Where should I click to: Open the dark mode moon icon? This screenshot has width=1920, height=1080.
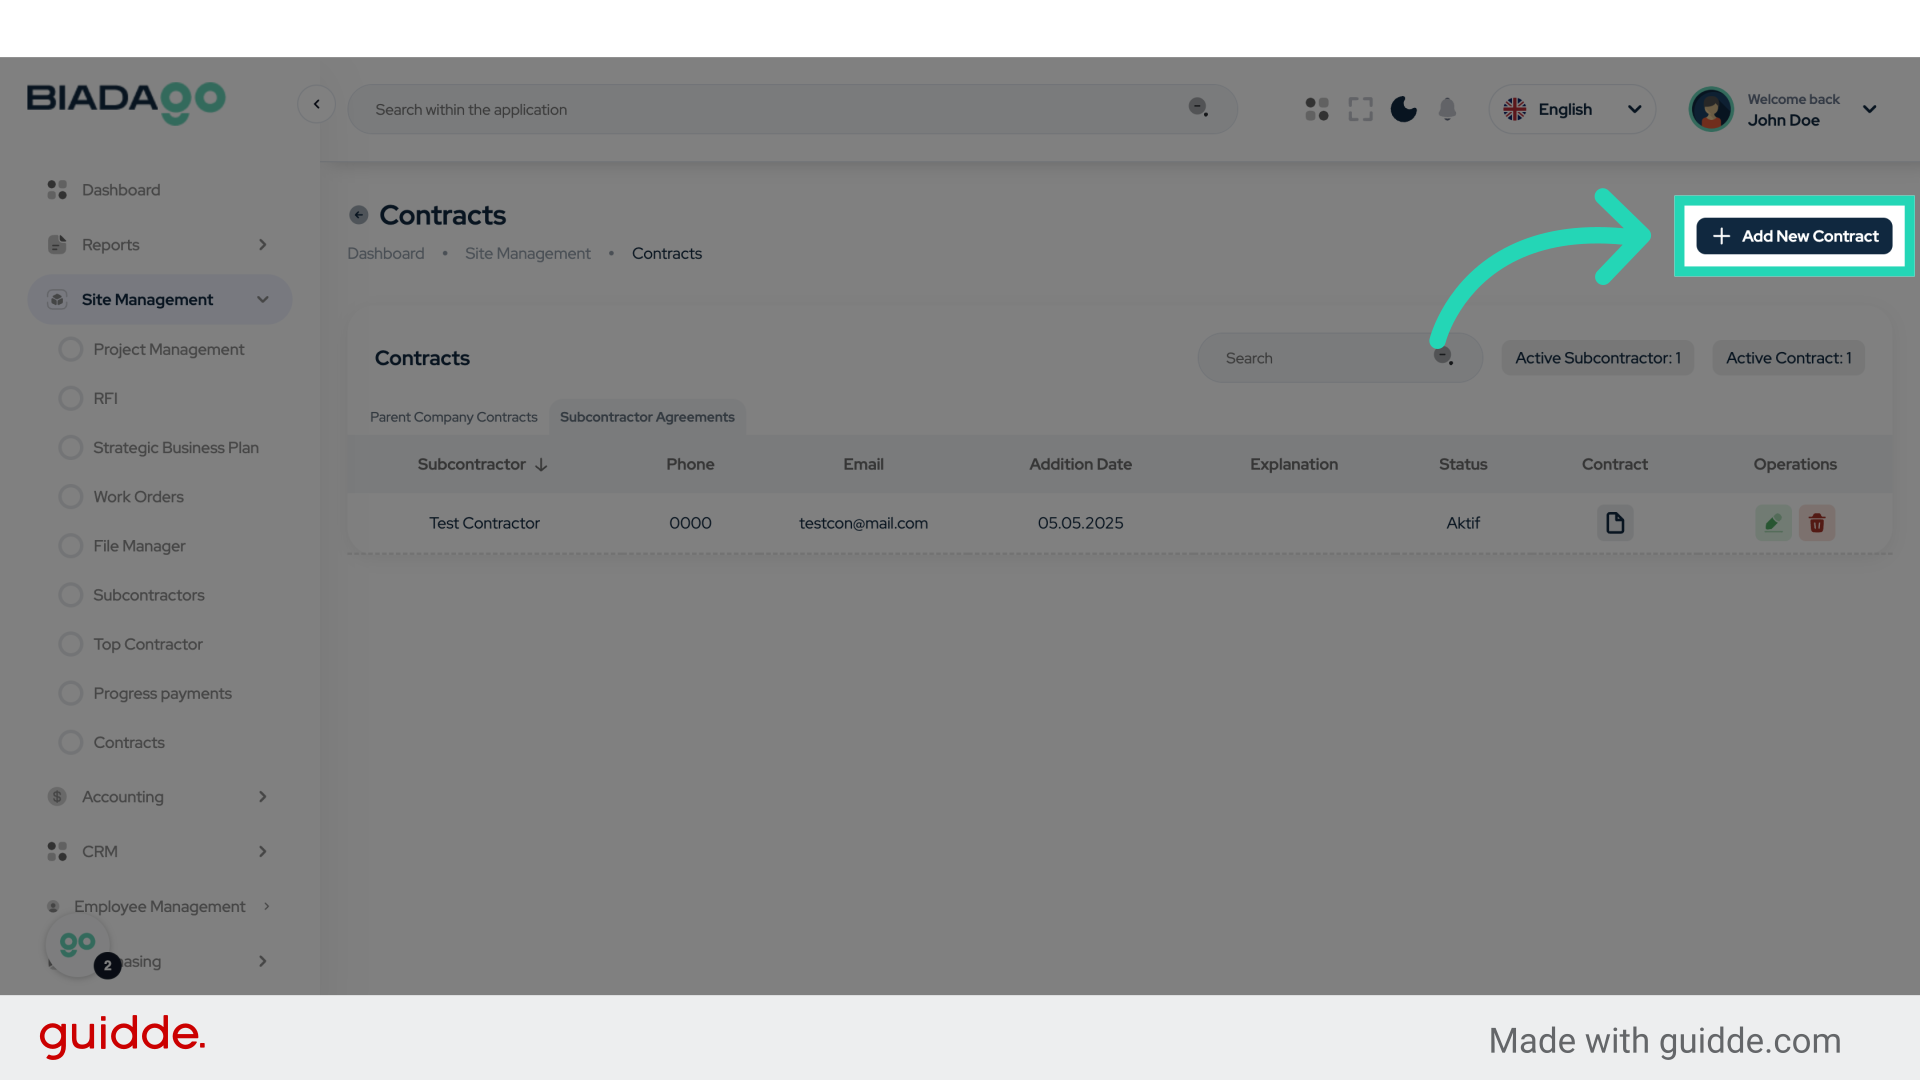click(x=1403, y=109)
